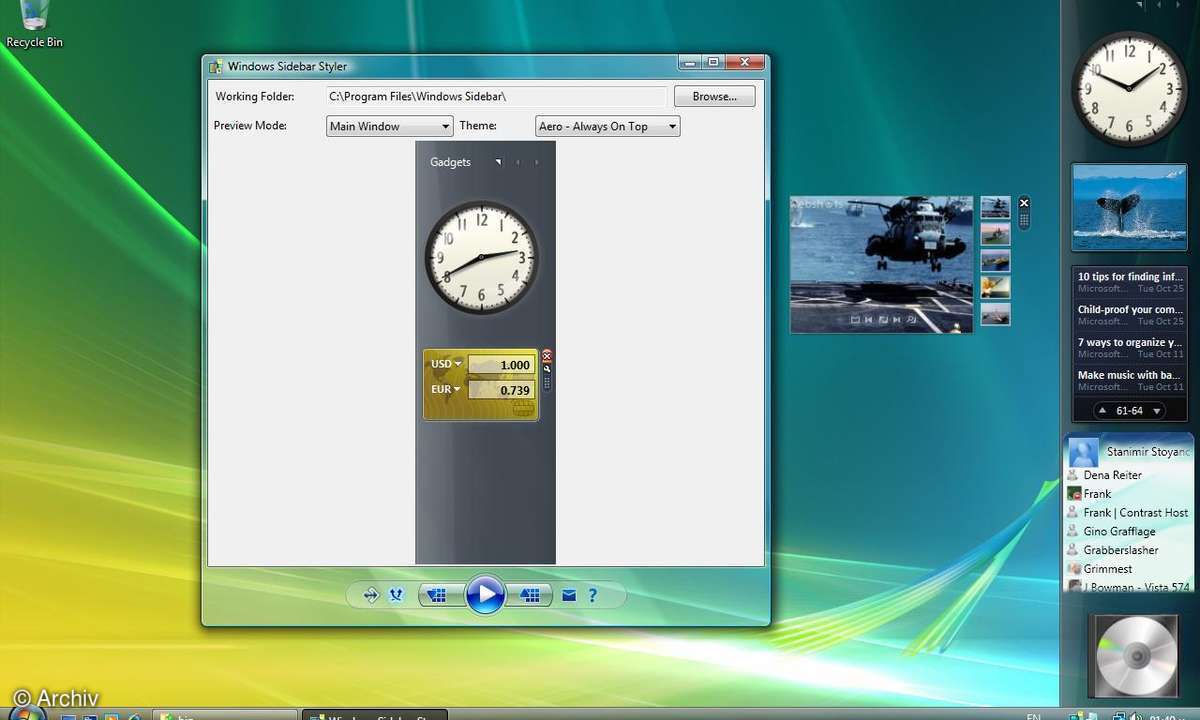Click the down-arrow grid button left of play
The width and height of the screenshot is (1200, 720).
pos(438,595)
